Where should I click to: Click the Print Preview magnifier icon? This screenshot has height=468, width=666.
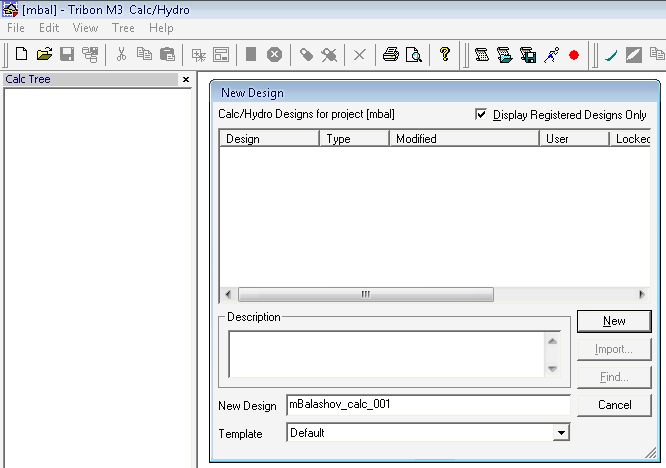pyautogui.click(x=414, y=55)
